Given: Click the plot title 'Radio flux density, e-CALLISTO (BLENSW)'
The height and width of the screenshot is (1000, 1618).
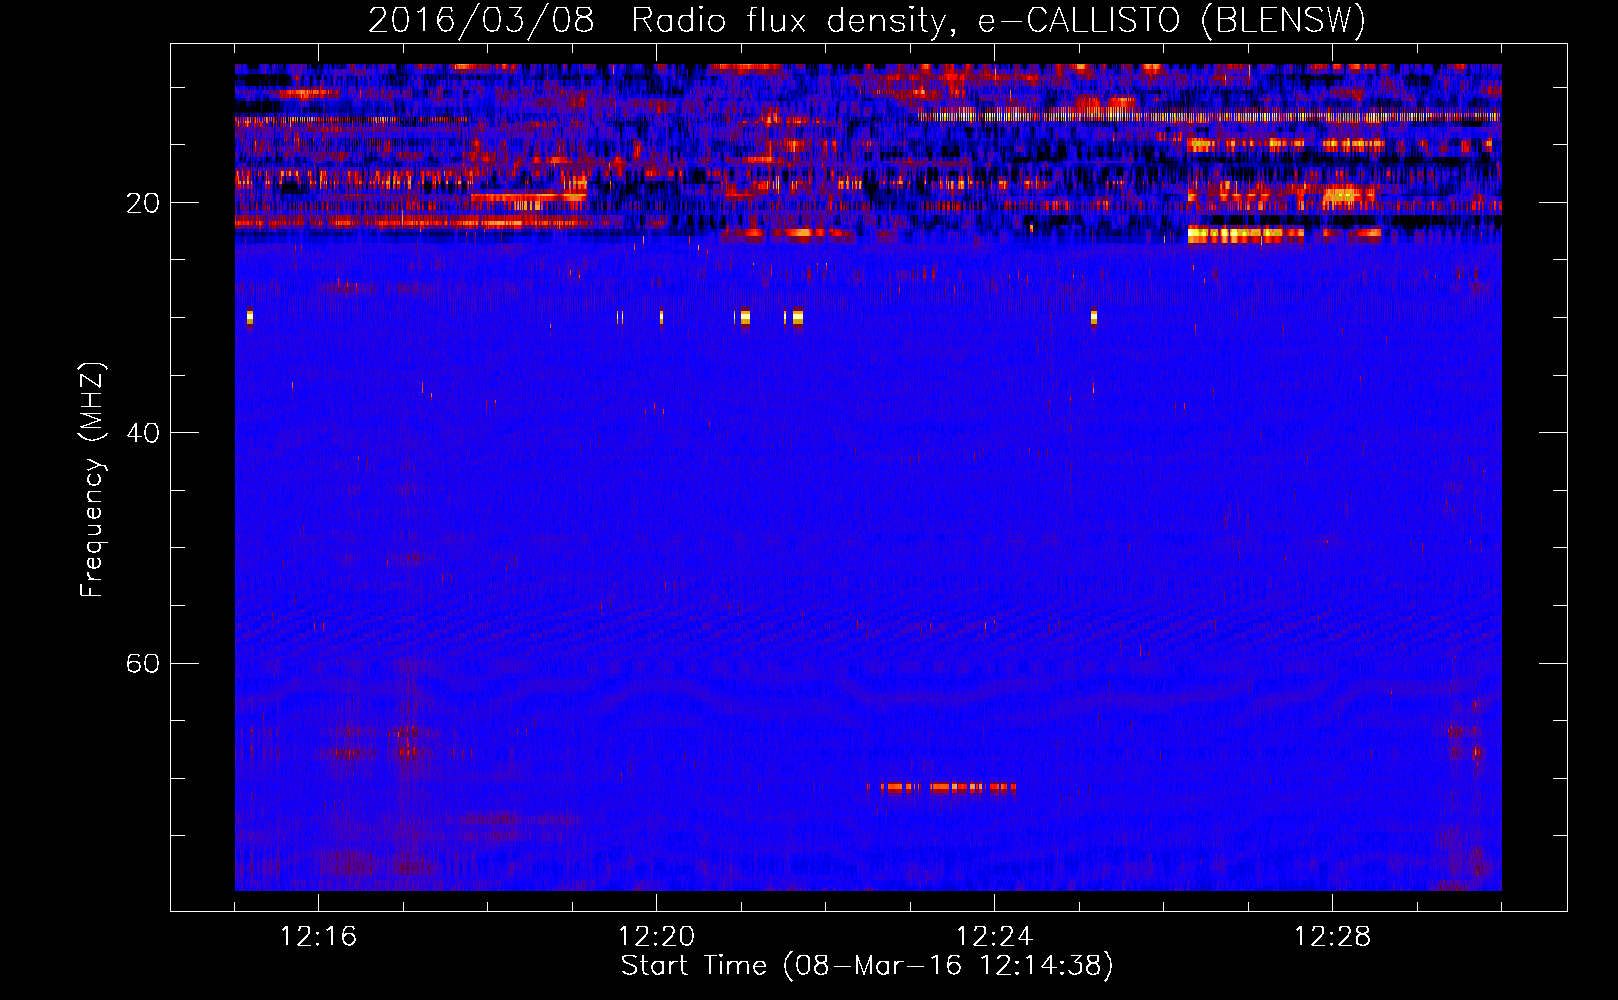Looking at the screenshot, I should [998, 20].
